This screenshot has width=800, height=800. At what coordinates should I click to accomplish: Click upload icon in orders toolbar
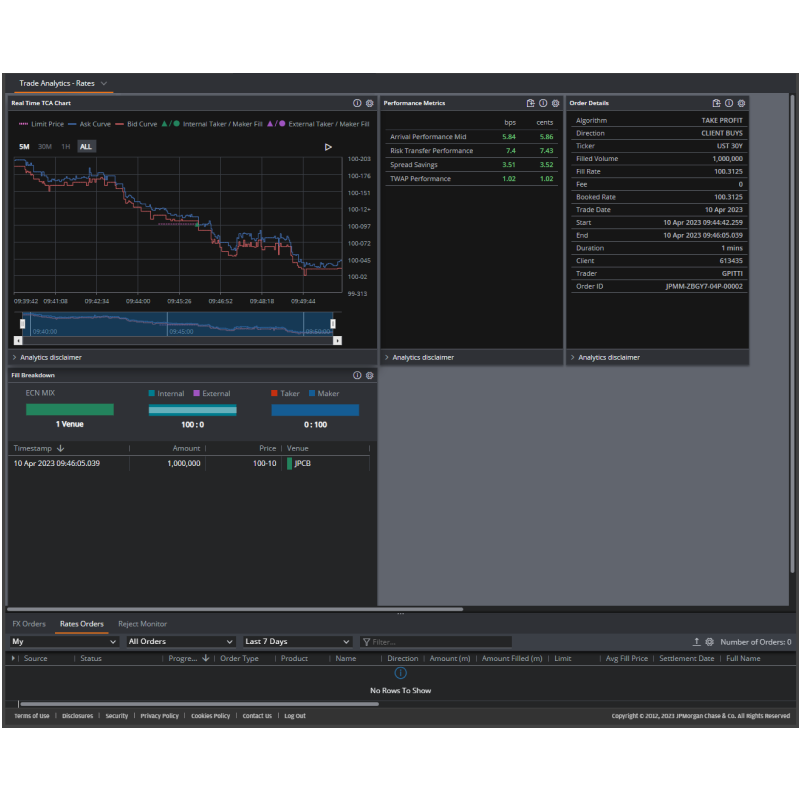point(696,642)
